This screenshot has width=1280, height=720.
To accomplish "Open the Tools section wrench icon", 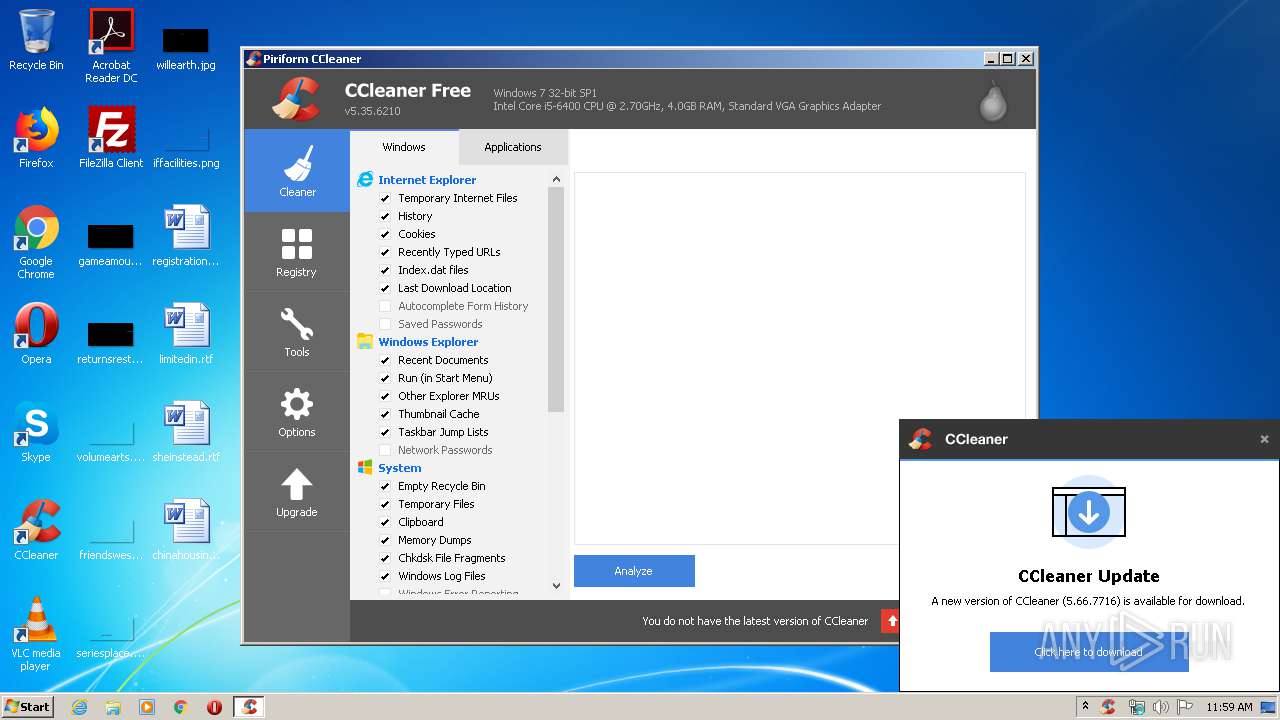I will [297, 324].
